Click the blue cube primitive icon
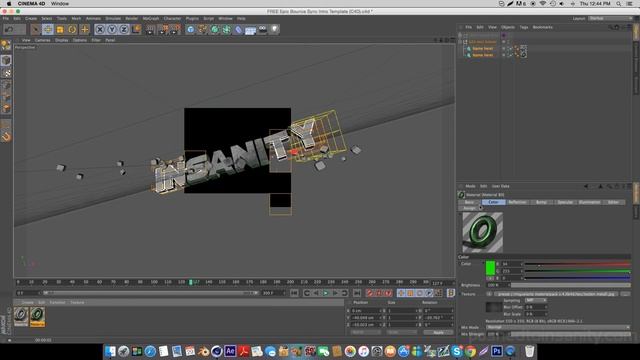The height and width of the screenshot is (360, 640). [x=191, y=29]
